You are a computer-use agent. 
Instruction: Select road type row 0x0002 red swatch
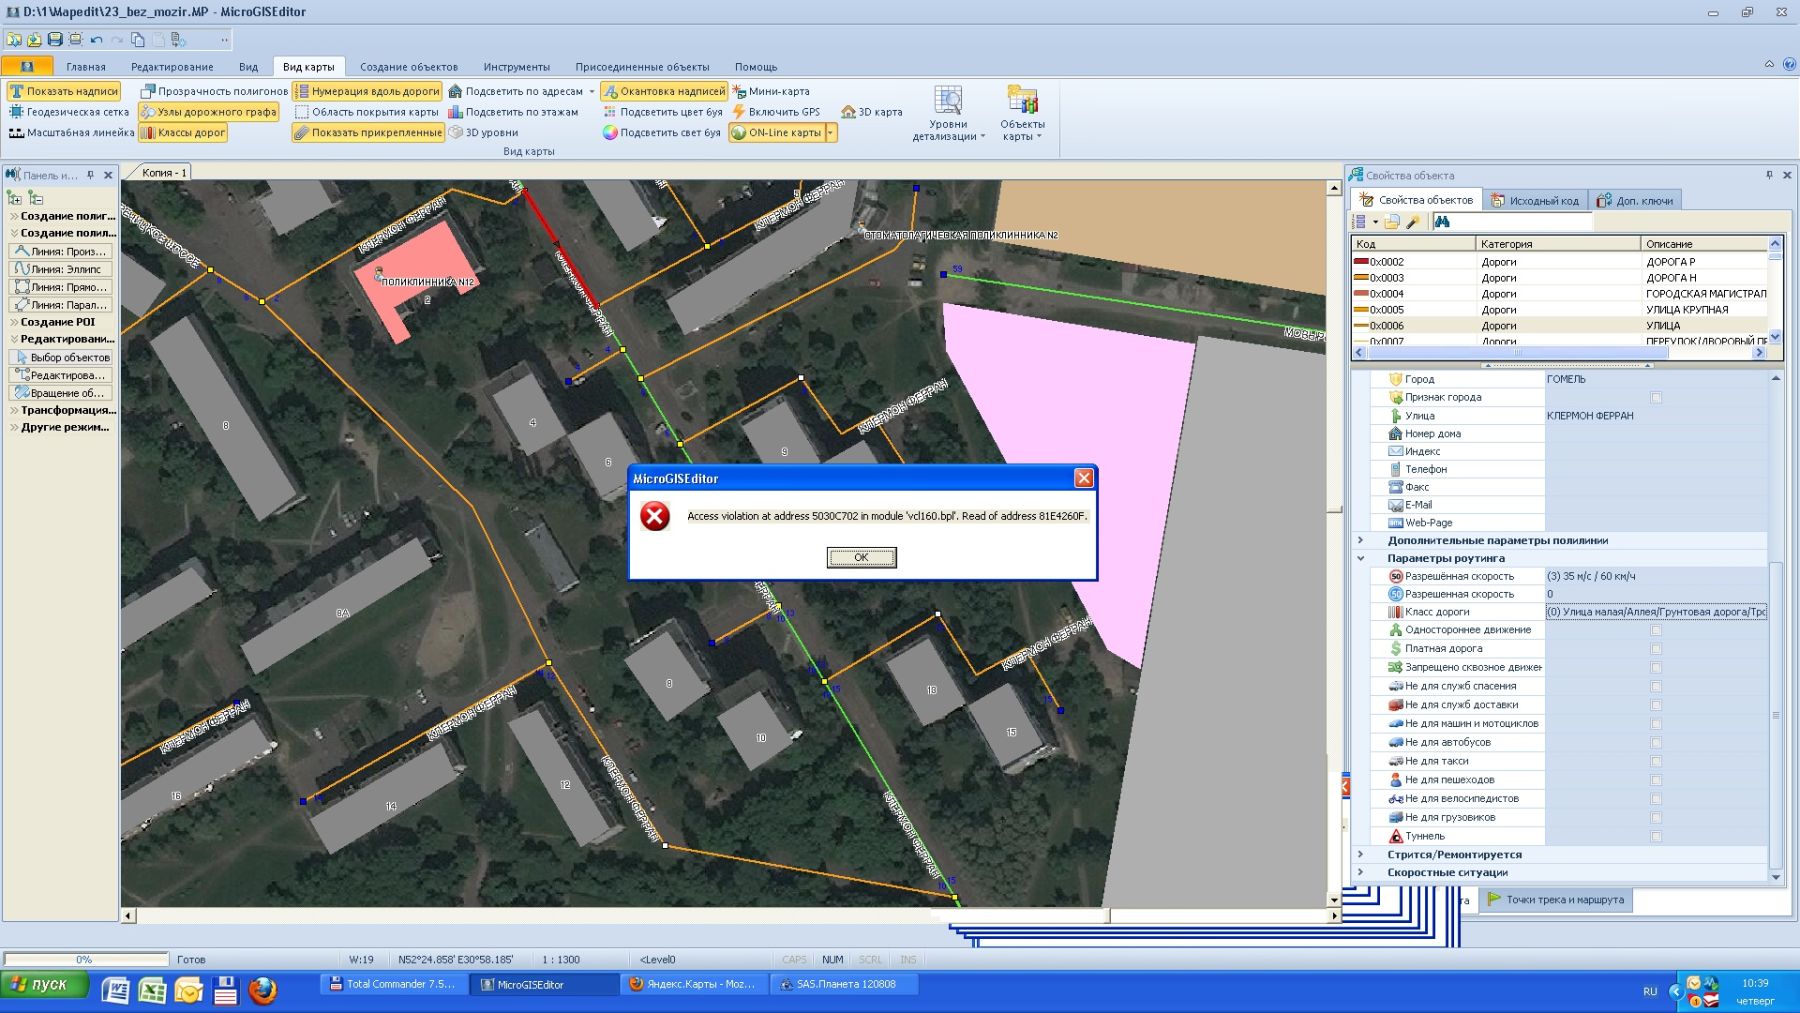click(x=1361, y=262)
